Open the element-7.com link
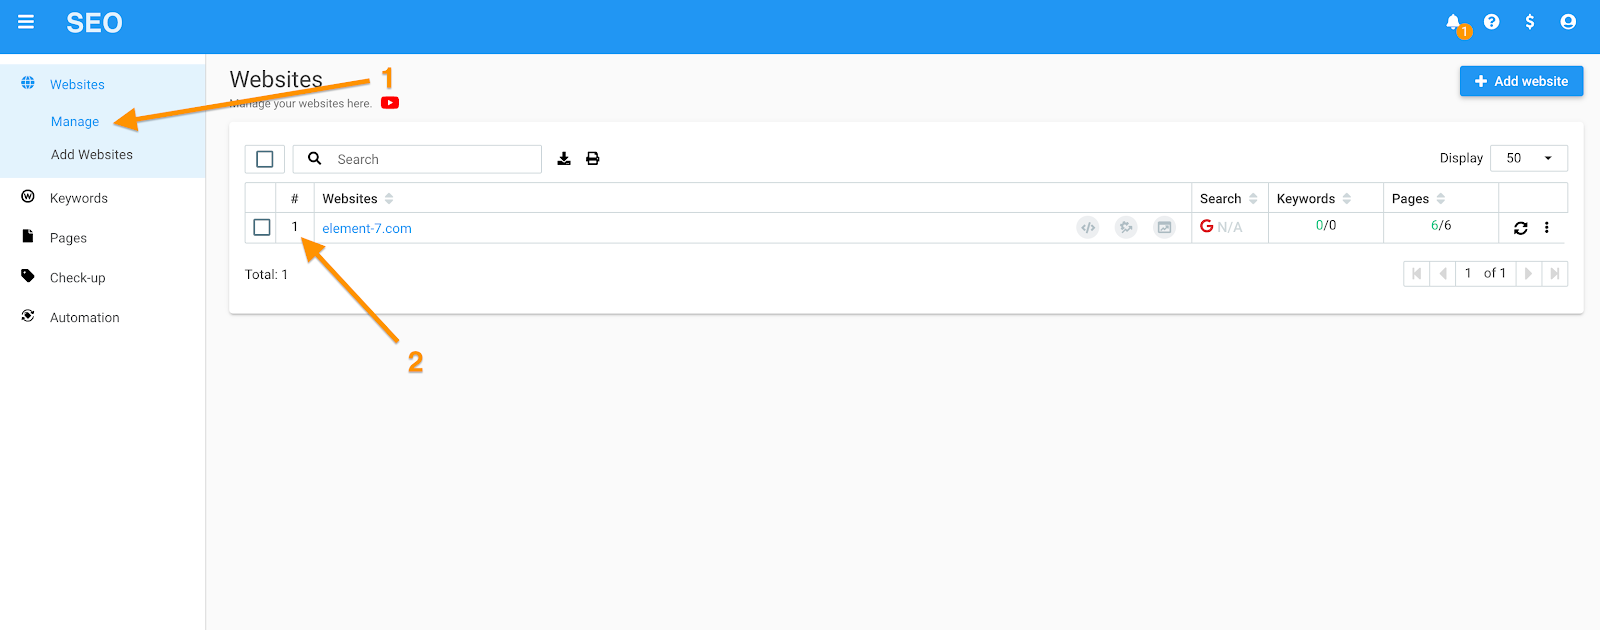The width and height of the screenshot is (1600, 630). pyautogui.click(x=367, y=229)
